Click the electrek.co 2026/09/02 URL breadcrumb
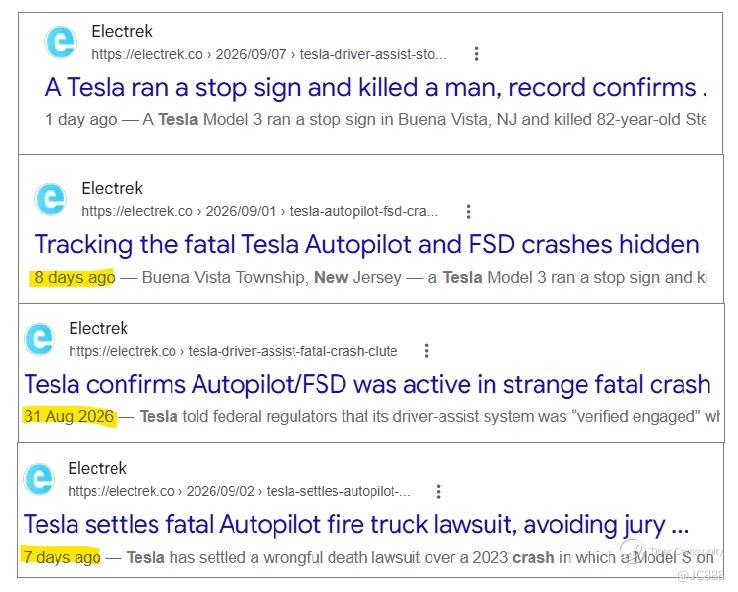 239,491
